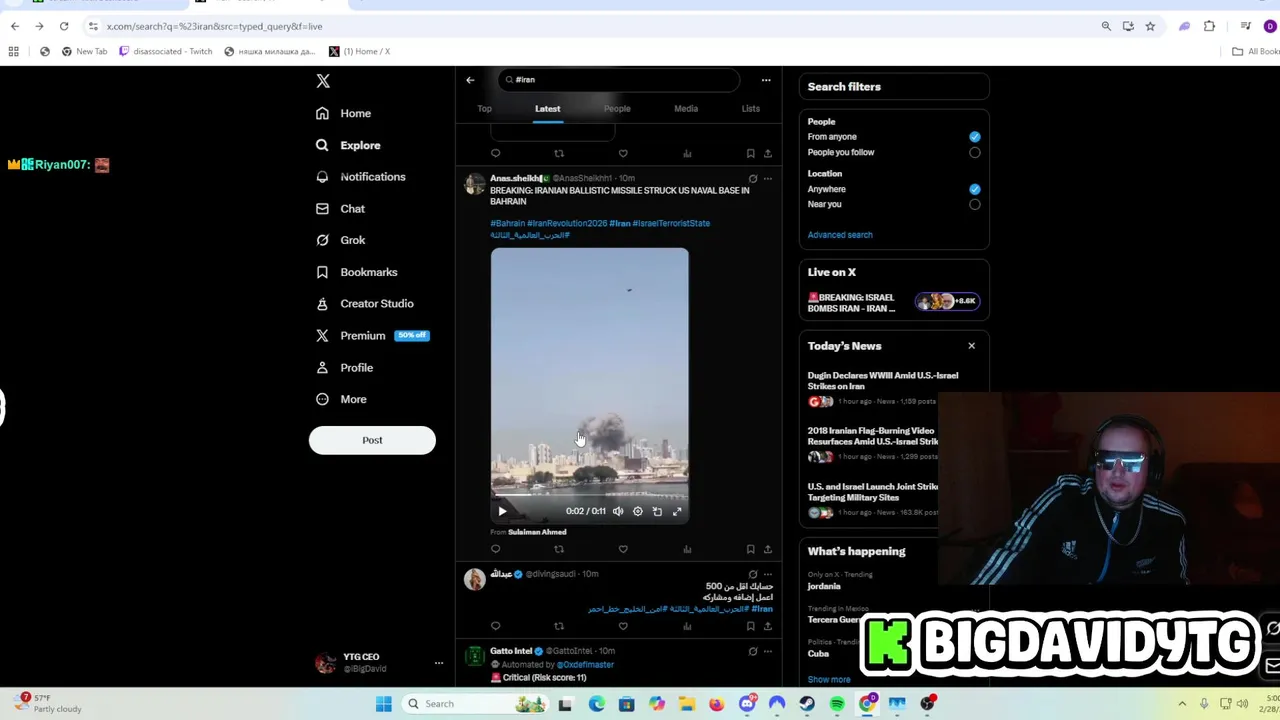The width and height of the screenshot is (1280, 720).
Task: Play the missile strike video
Action: (x=502, y=511)
